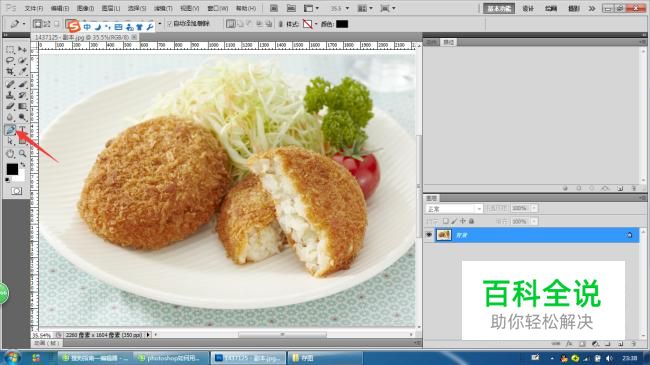Open foreground color picker

[x=12, y=169]
